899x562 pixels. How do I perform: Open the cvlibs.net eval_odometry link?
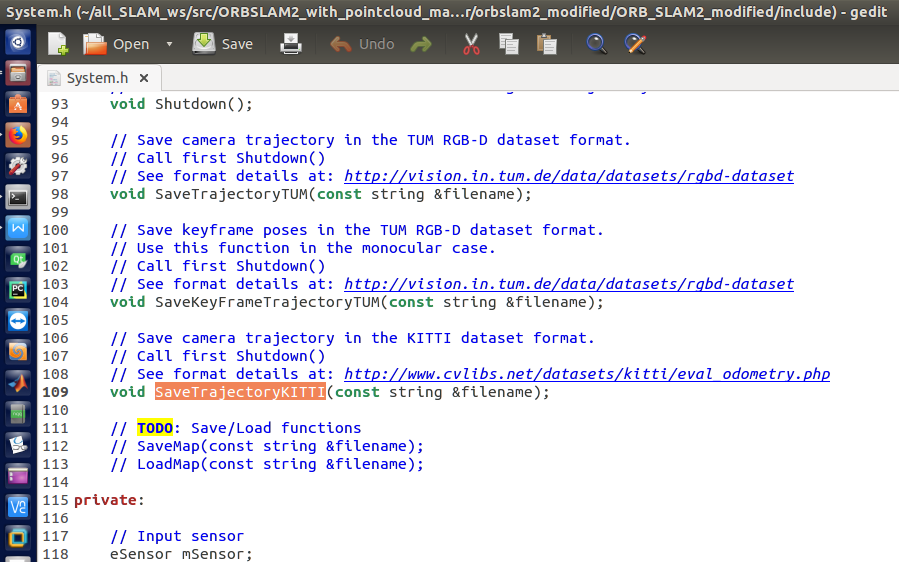[x=587, y=374]
